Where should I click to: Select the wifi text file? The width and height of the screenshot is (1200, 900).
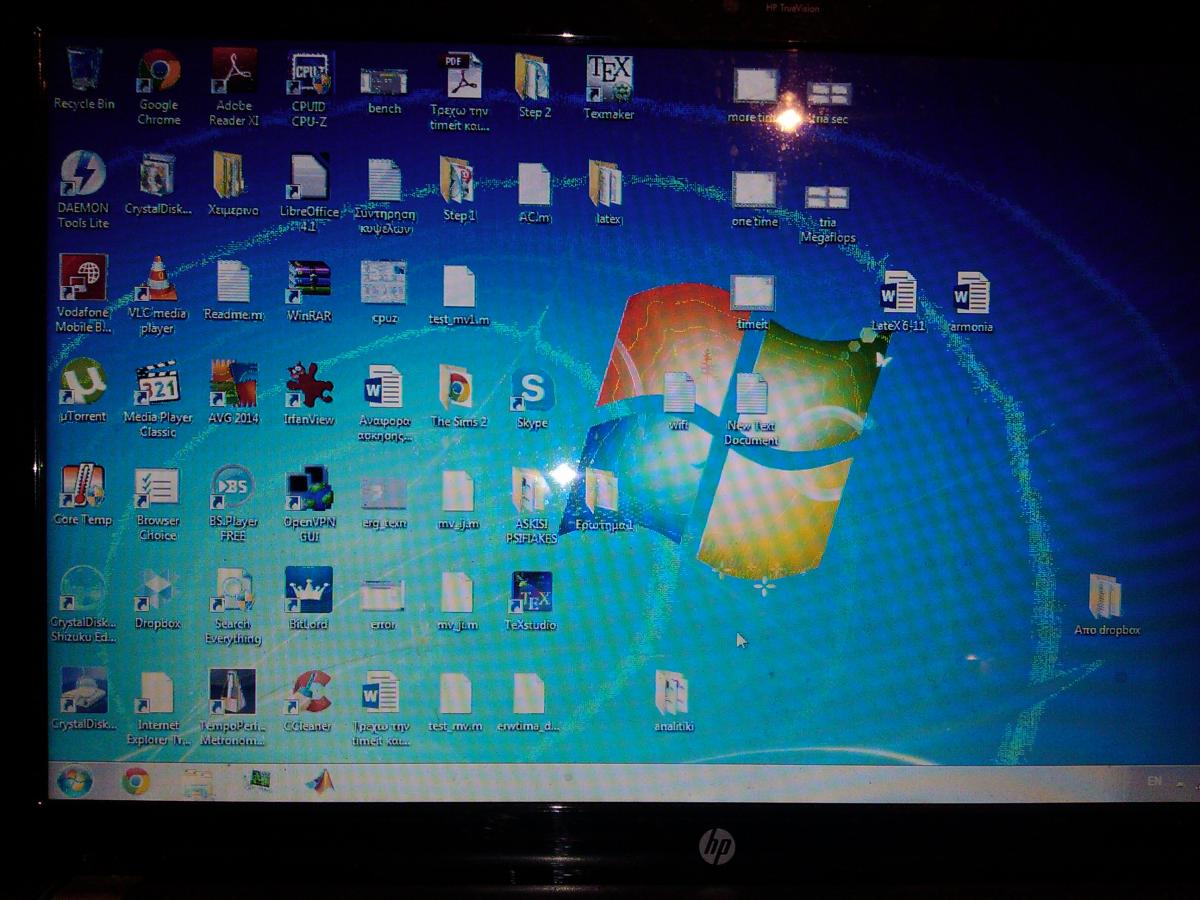(679, 392)
